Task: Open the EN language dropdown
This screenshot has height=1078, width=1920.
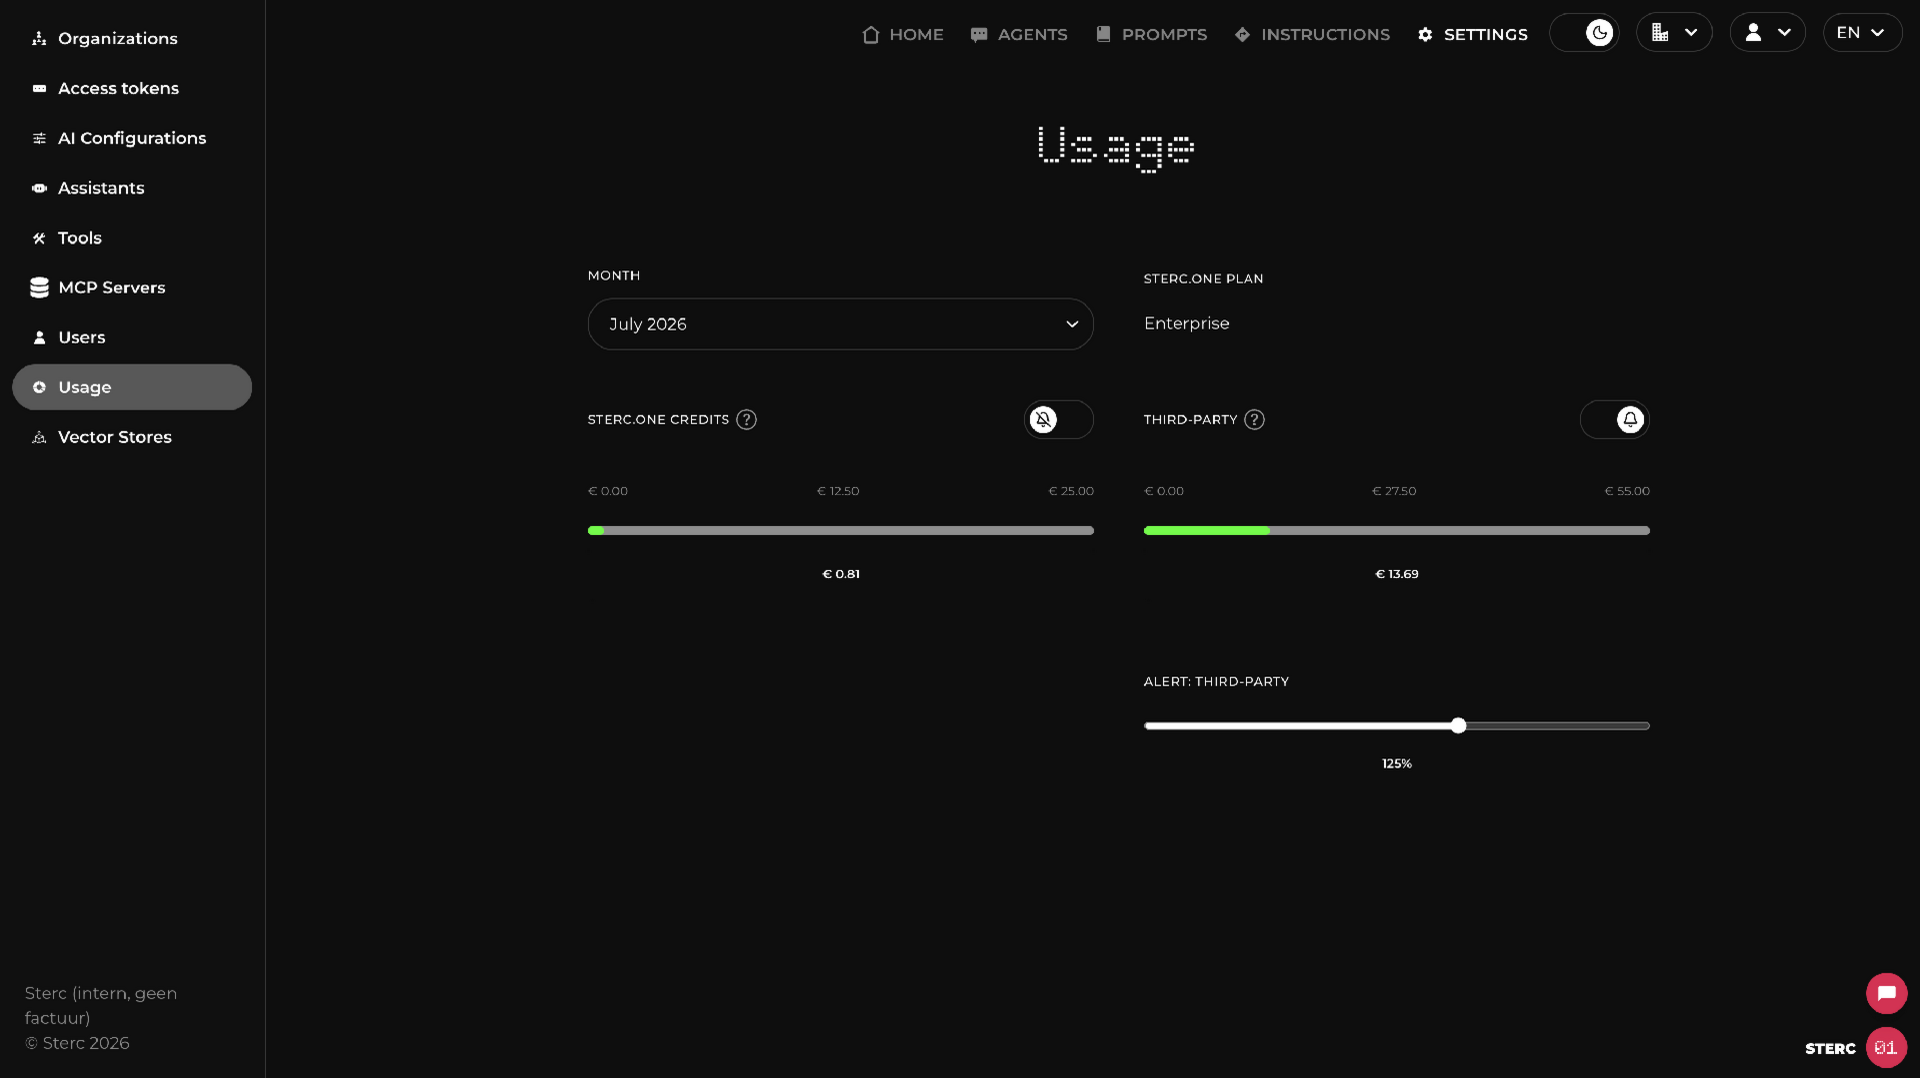Action: click(x=1862, y=33)
